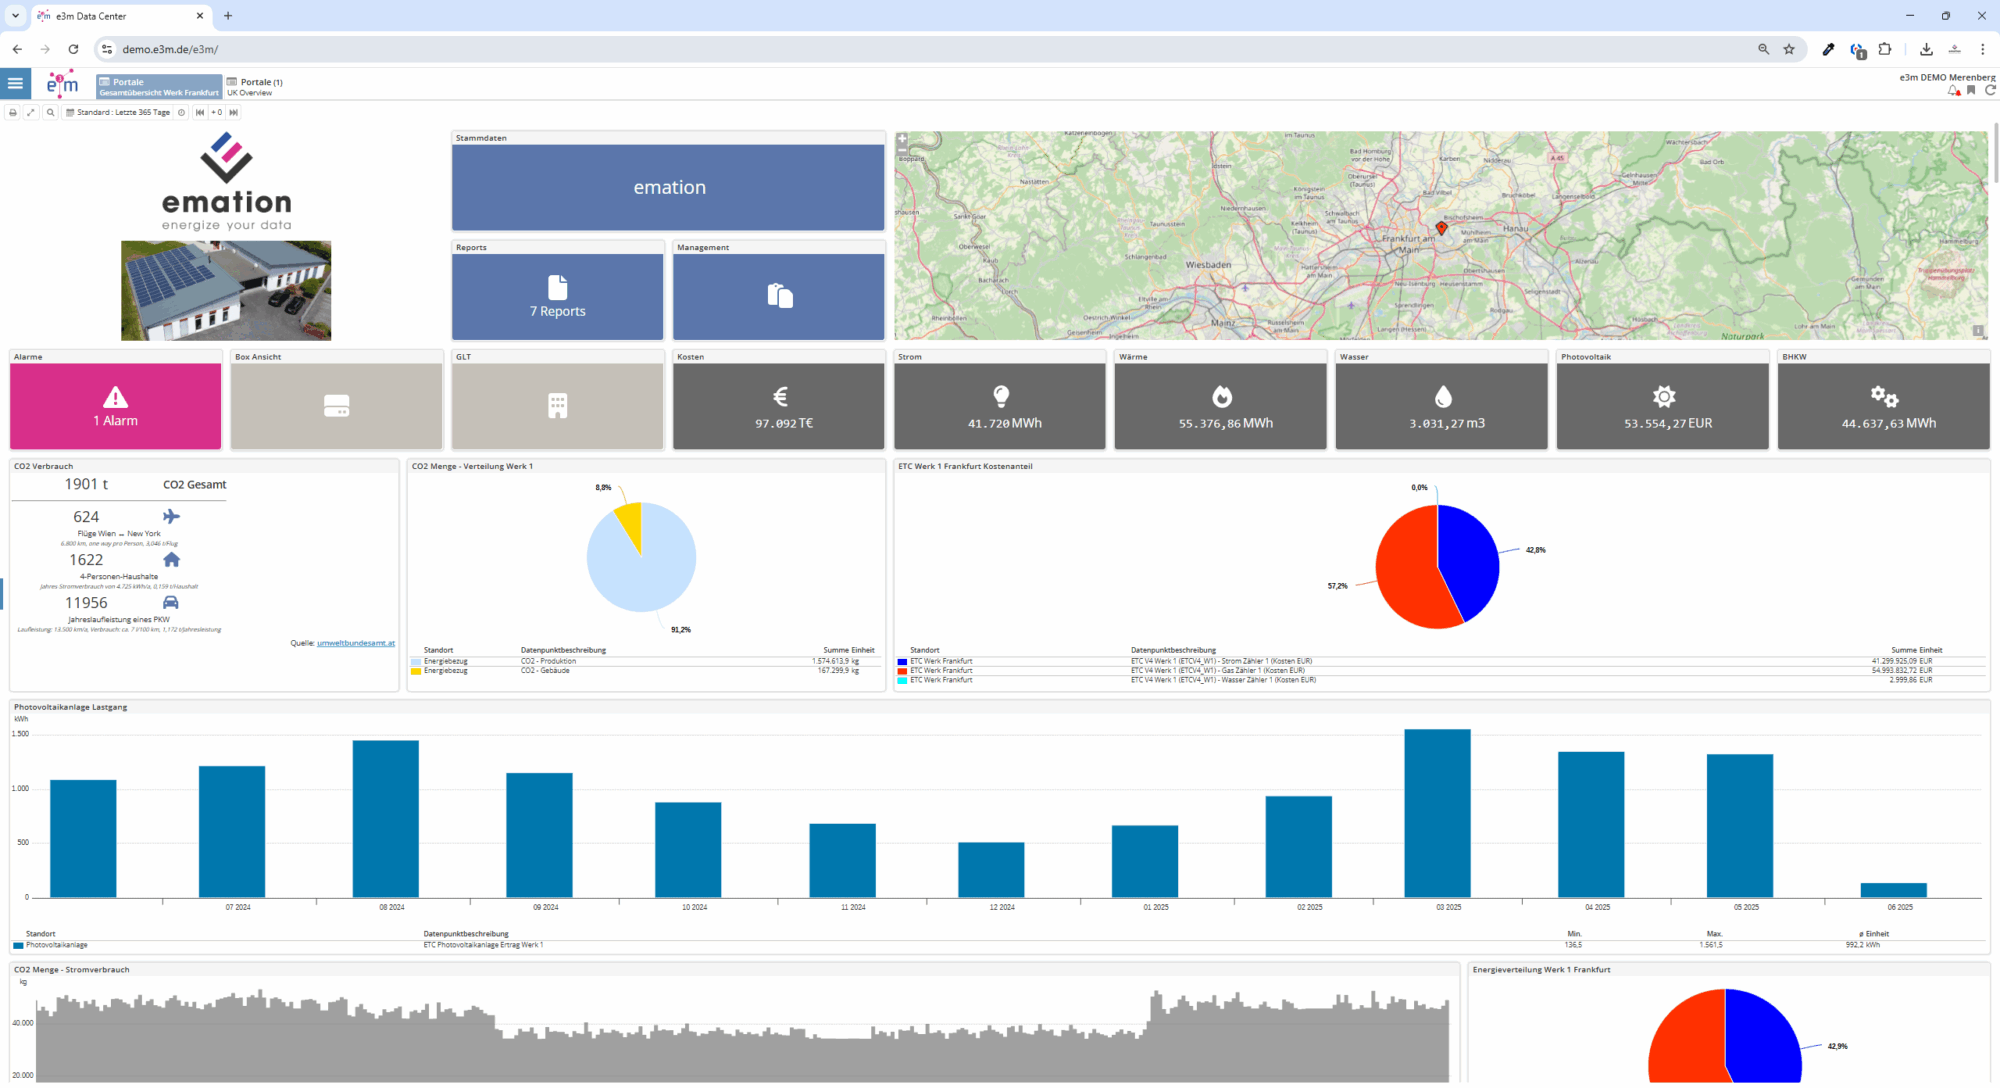Click the e3m logo
Viewport: 2000px width, 1088px height.
click(62, 84)
